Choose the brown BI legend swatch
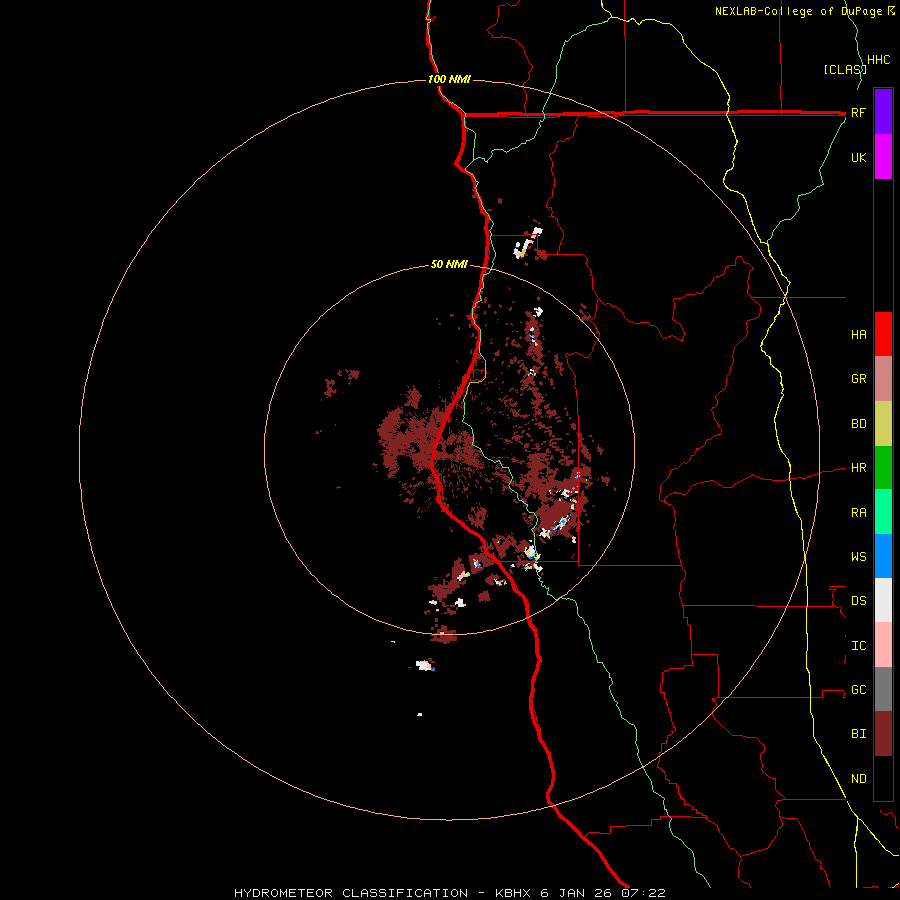 click(883, 734)
